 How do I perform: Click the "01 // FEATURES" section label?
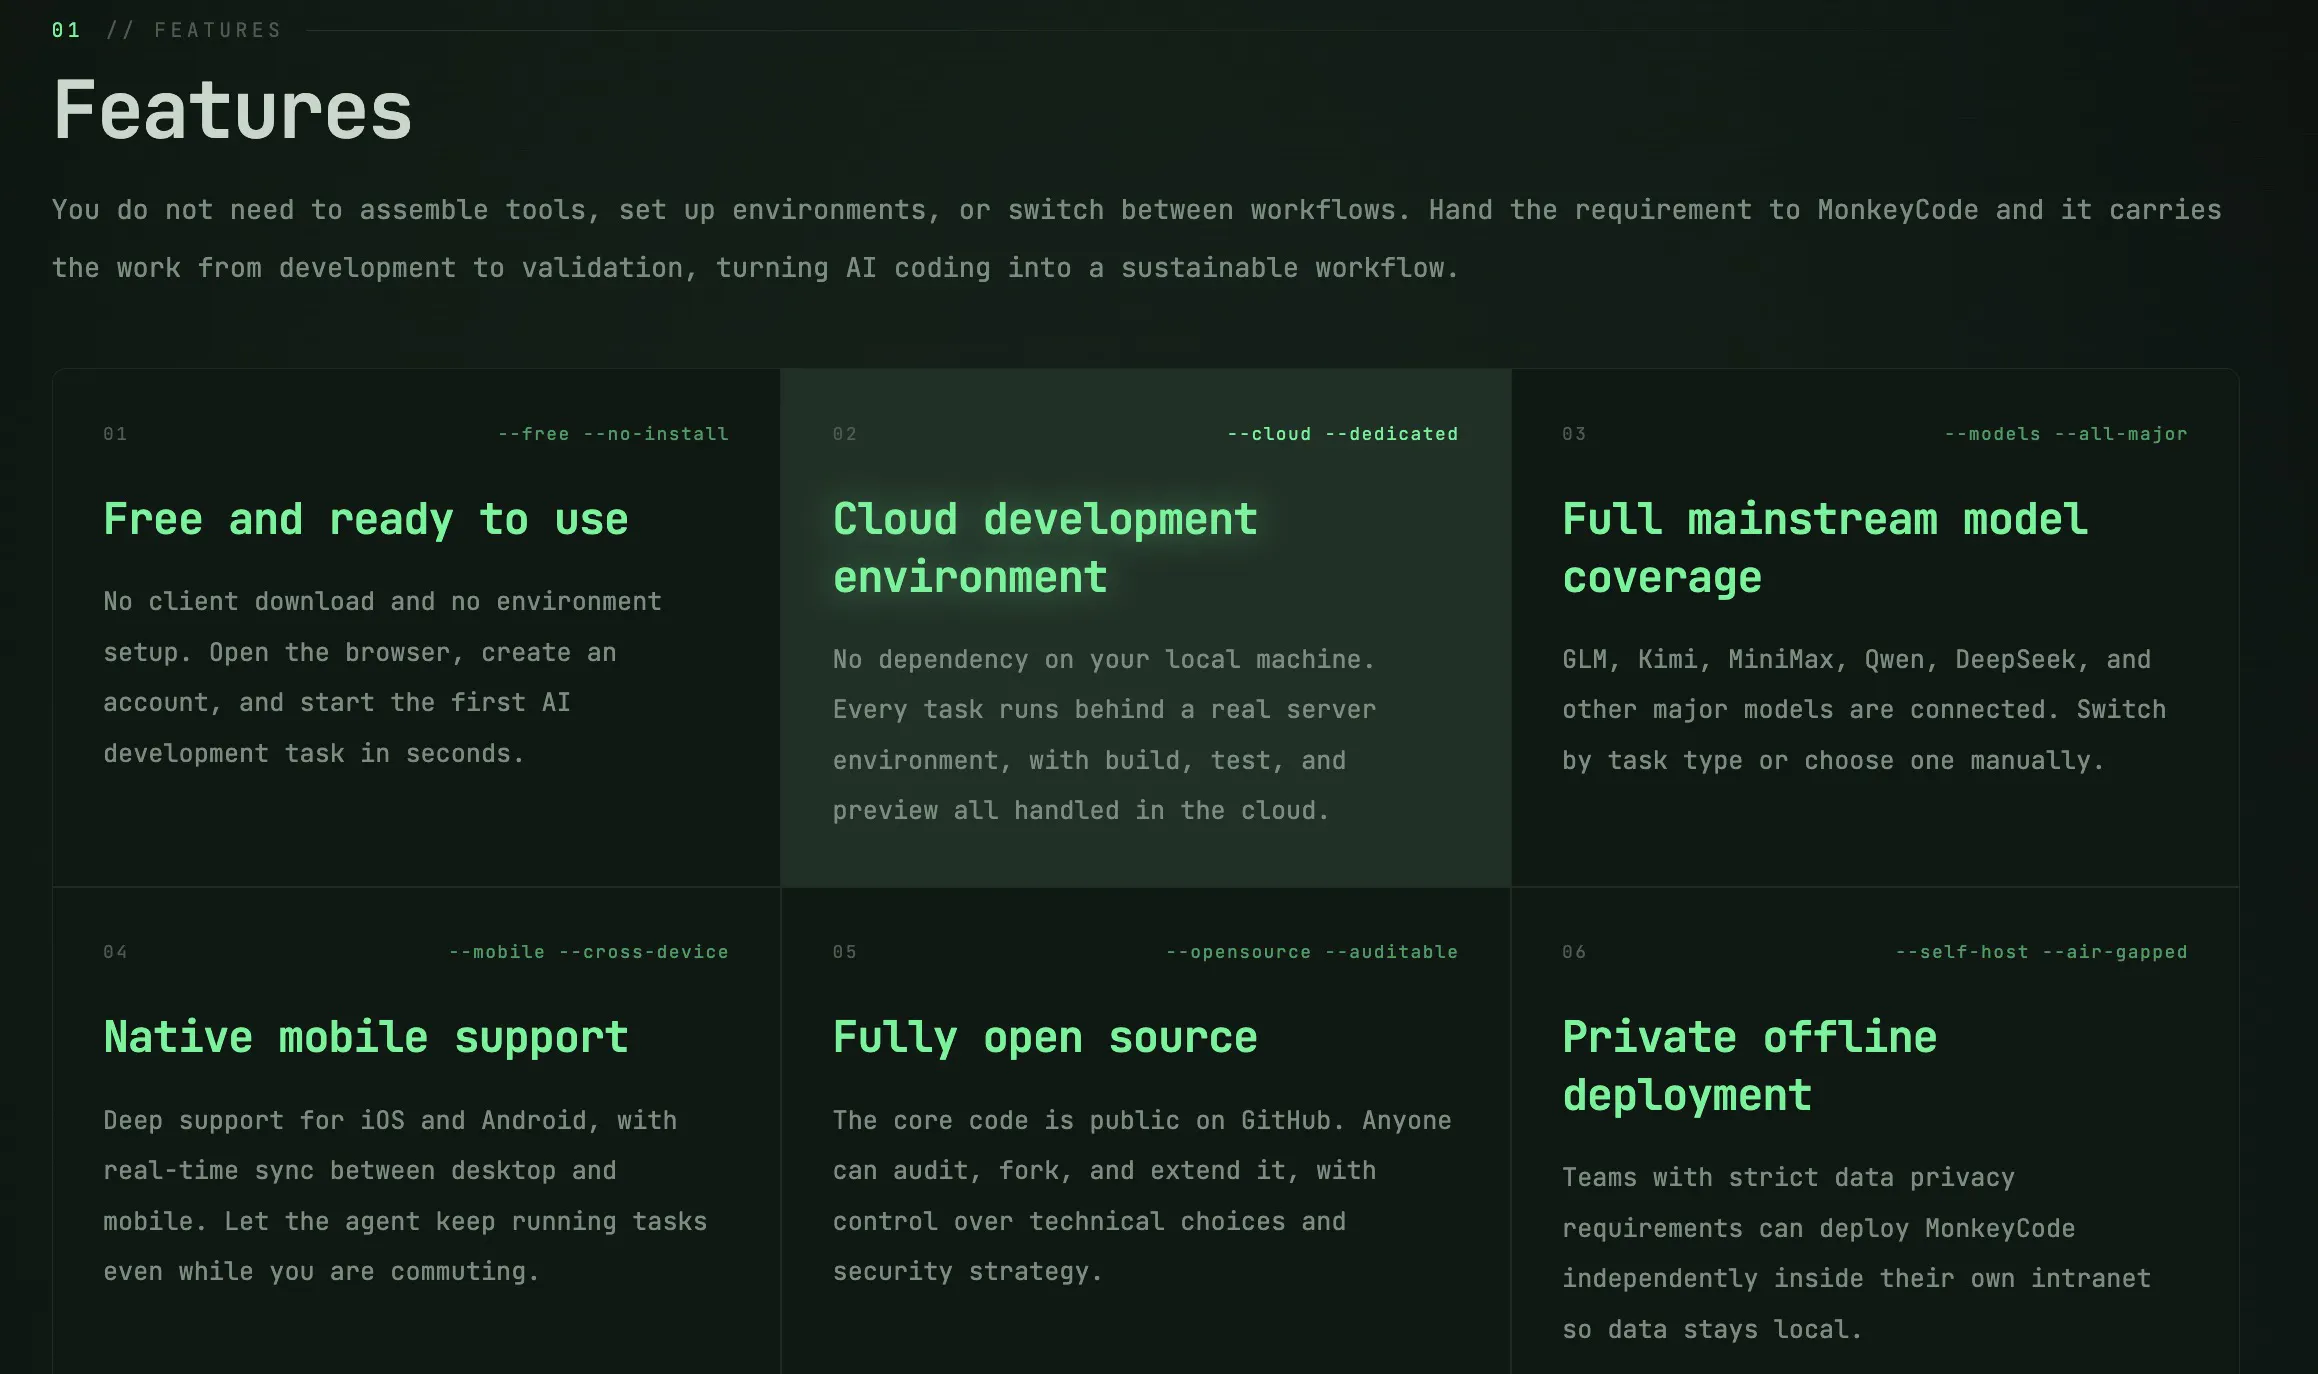coord(167,30)
